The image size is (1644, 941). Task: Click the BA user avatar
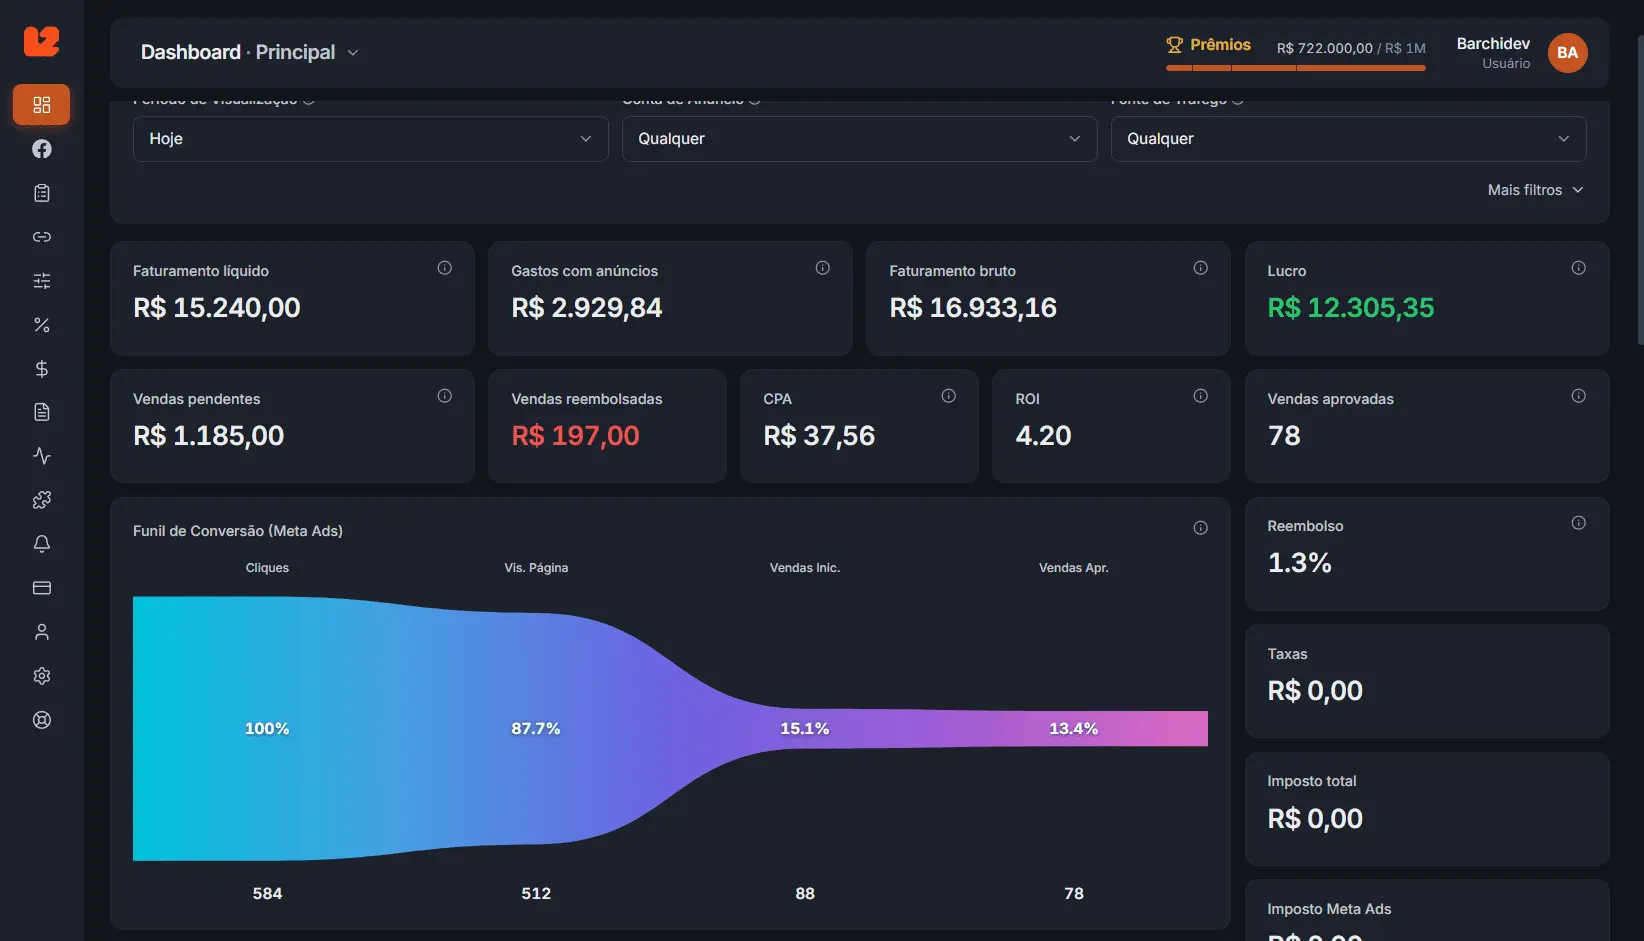click(1567, 53)
